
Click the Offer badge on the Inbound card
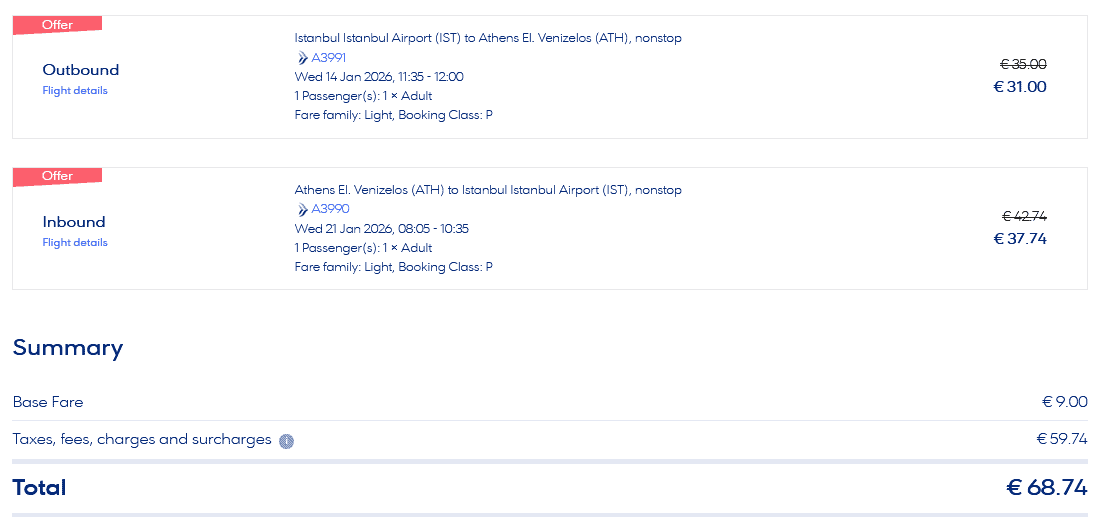click(x=57, y=177)
